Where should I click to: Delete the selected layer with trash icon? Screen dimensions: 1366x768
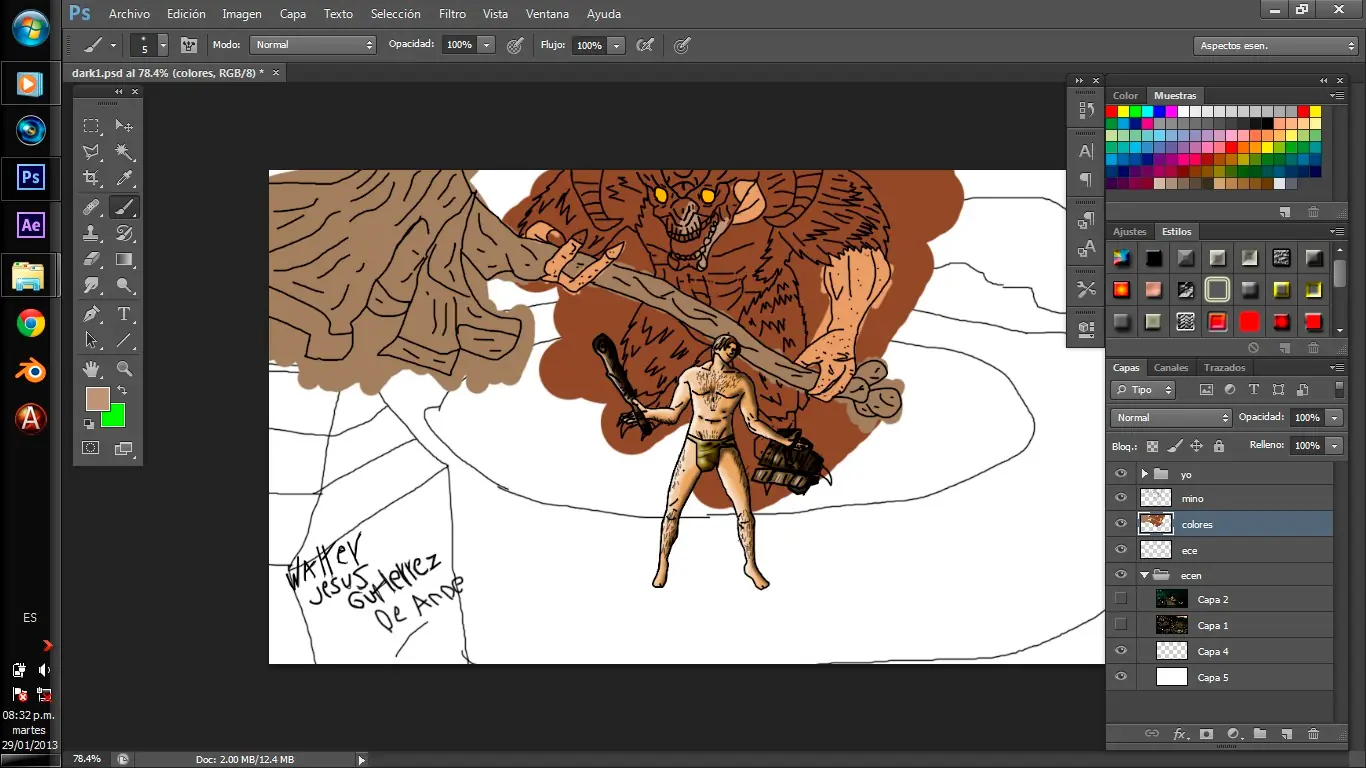point(1313,734)
